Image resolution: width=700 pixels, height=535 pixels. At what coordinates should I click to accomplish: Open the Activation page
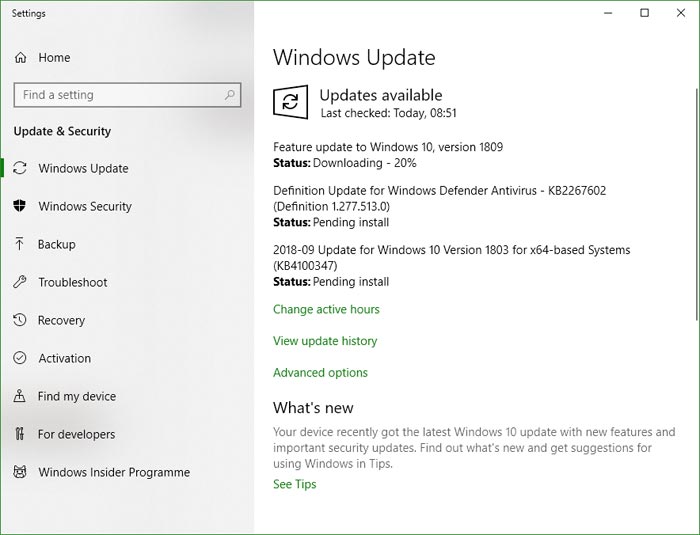click(x=64, y=358)
